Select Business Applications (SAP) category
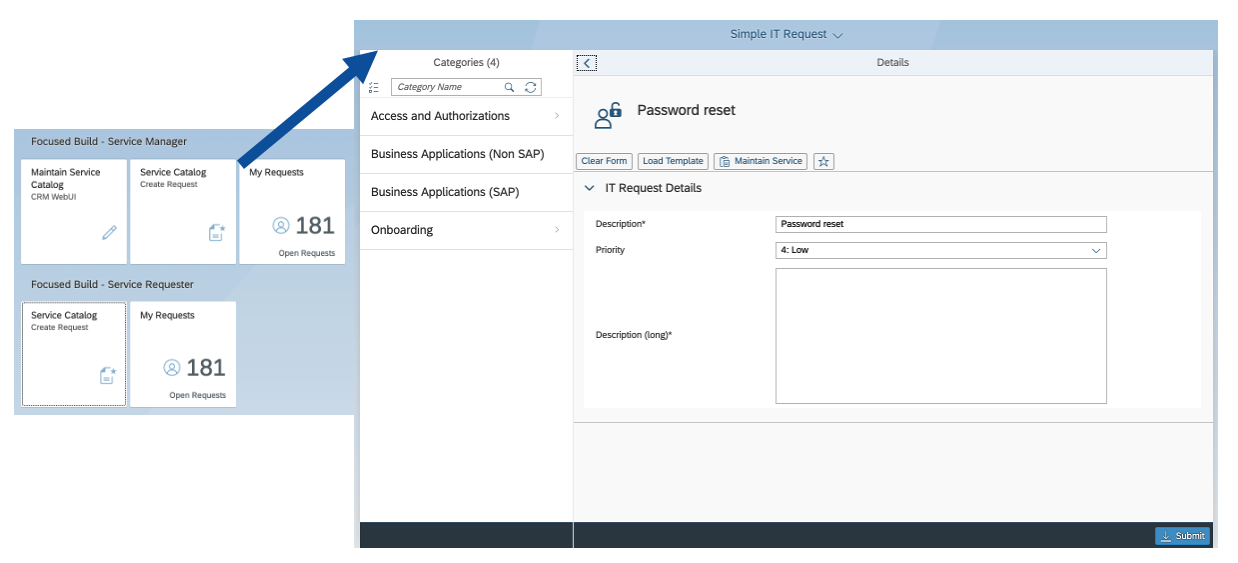This screenshot has width=1238, height=563. (465, 192)
